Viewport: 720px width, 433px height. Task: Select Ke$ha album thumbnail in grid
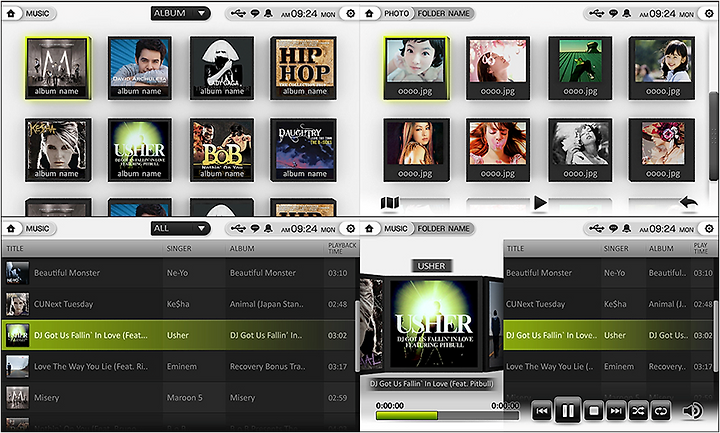pyautogui.click(x=58, y=150)
